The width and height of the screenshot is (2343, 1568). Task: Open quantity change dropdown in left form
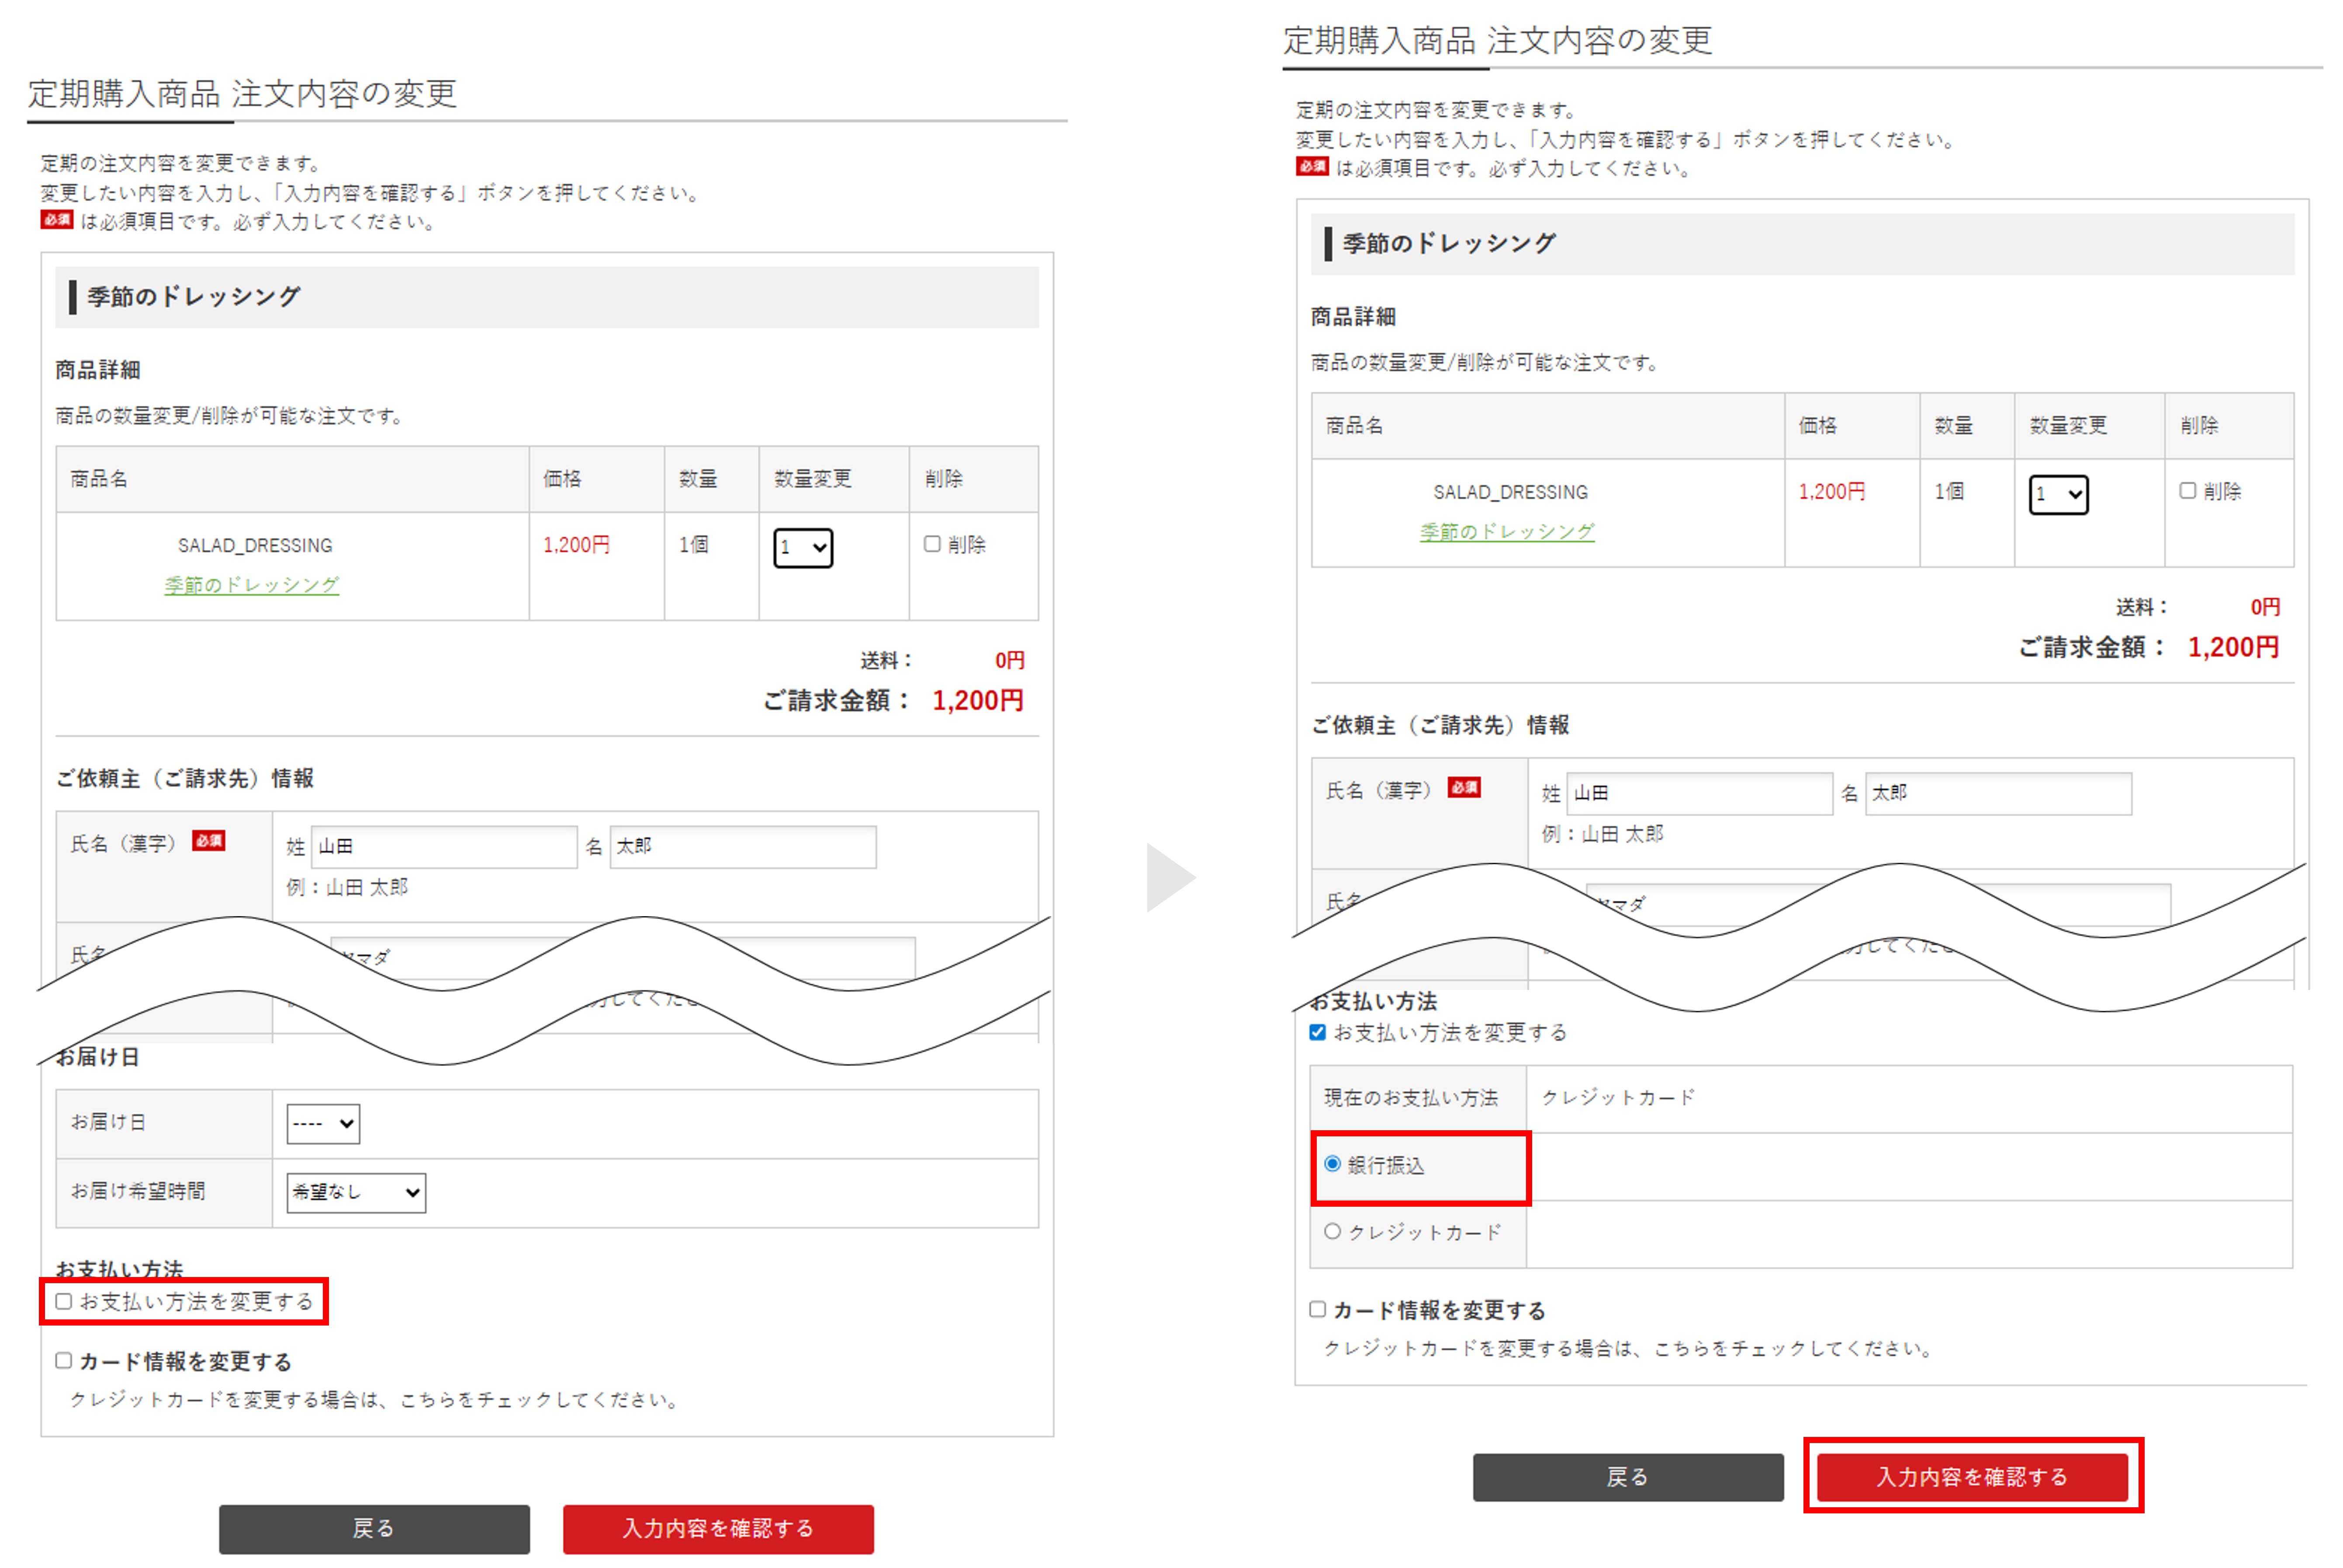coord(802,548)
